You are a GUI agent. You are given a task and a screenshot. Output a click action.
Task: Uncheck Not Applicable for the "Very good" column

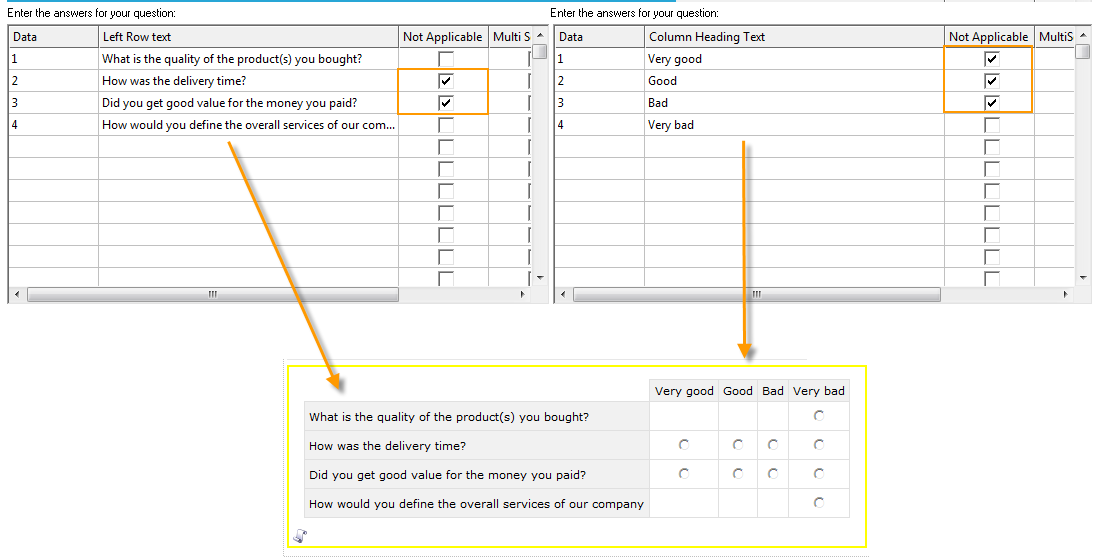[991, 59]
